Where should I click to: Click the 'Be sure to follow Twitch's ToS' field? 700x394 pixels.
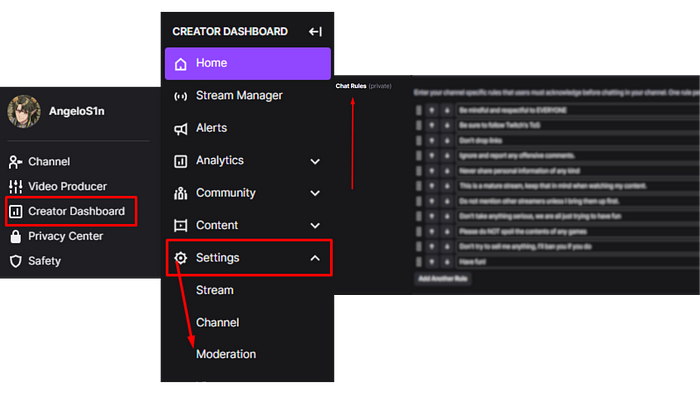point(578,125)
